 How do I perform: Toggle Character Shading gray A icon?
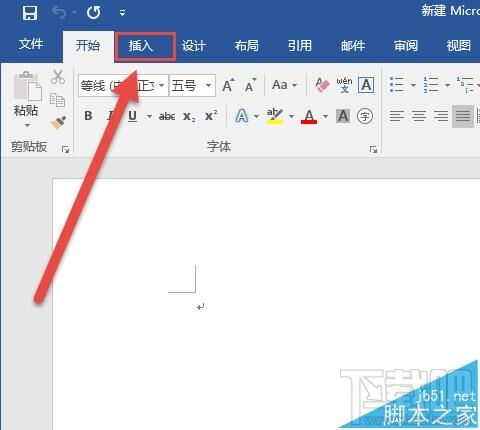(x=343, y=116)
